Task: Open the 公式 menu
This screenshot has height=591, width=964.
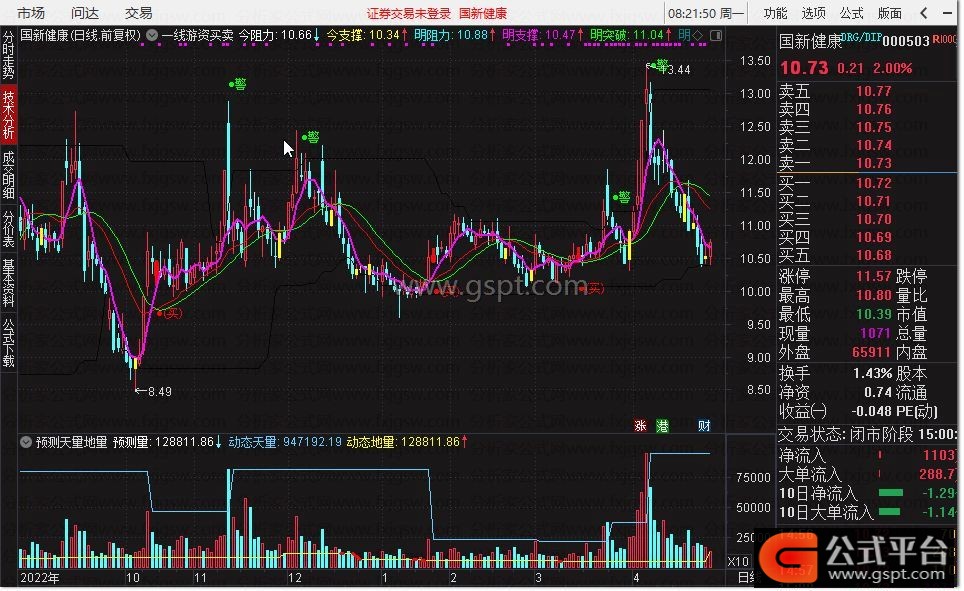Action: tap(851, 13)
